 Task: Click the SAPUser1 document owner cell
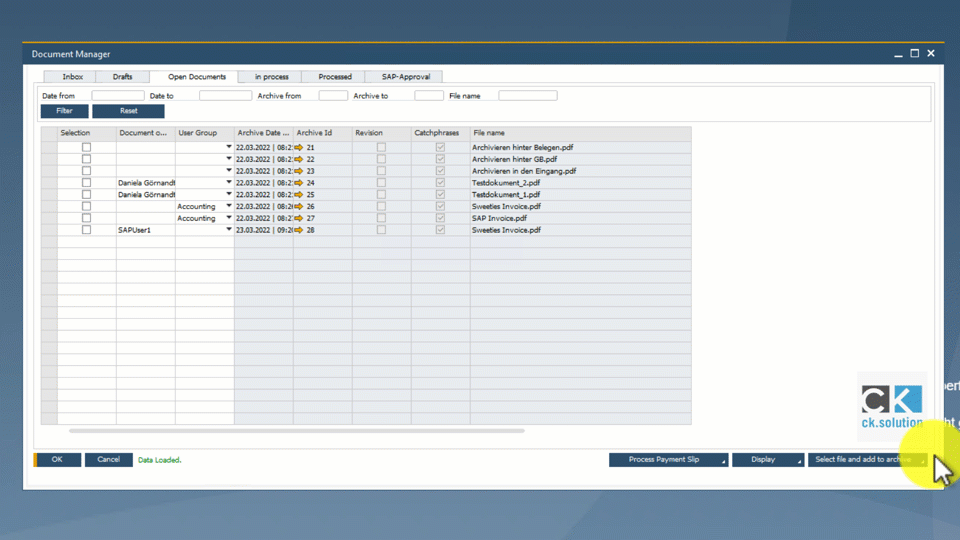(146, 230)
